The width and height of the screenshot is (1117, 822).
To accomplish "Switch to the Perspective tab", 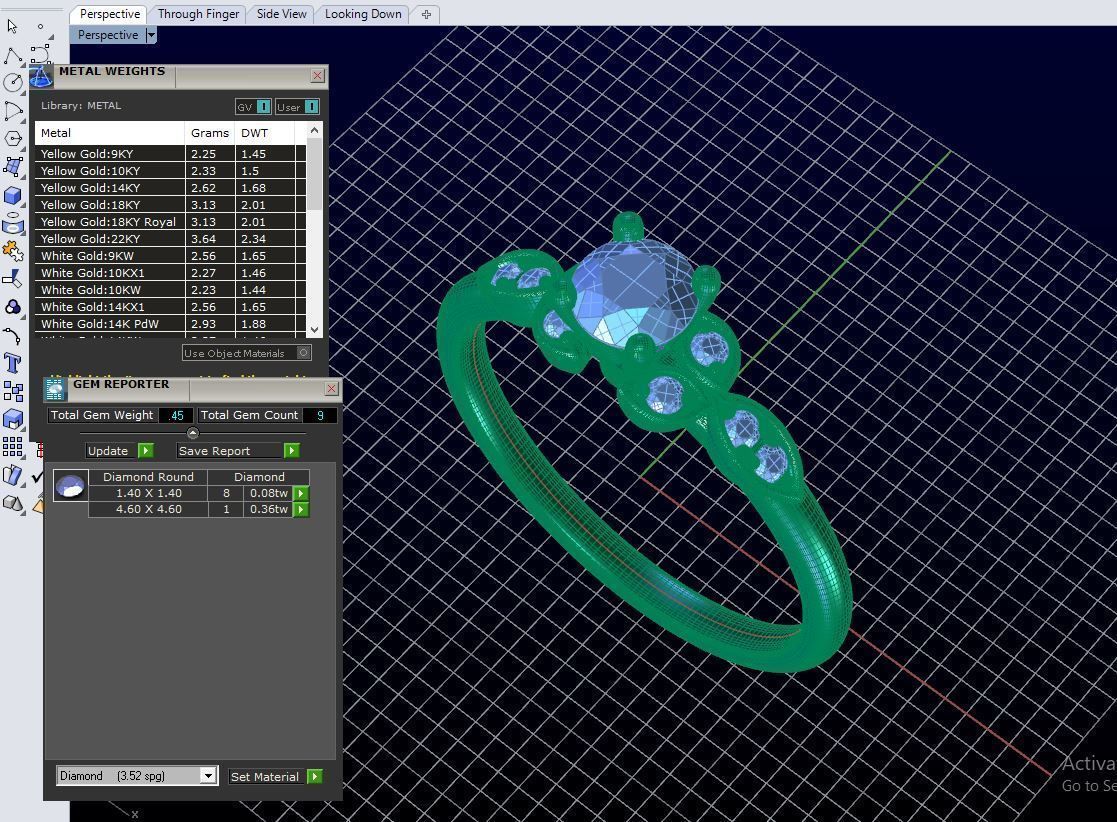I will (x=110, y=14).
